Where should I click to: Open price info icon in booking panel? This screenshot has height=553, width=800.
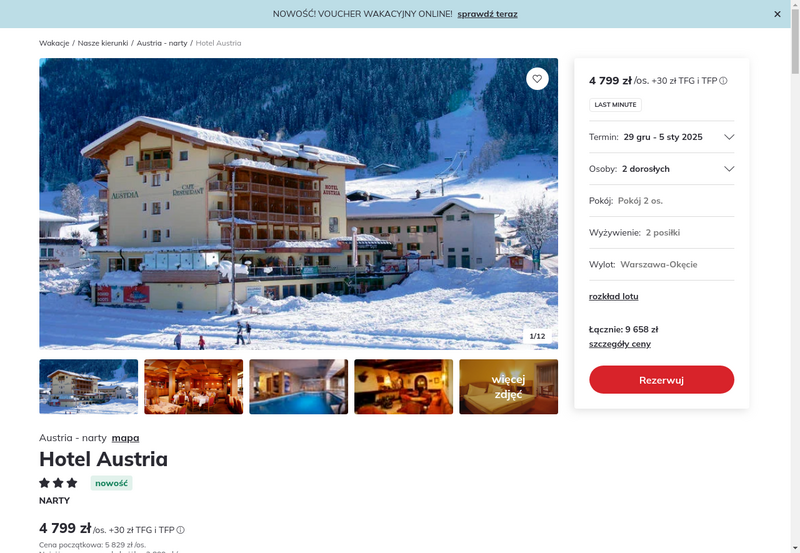coord(723,81)
